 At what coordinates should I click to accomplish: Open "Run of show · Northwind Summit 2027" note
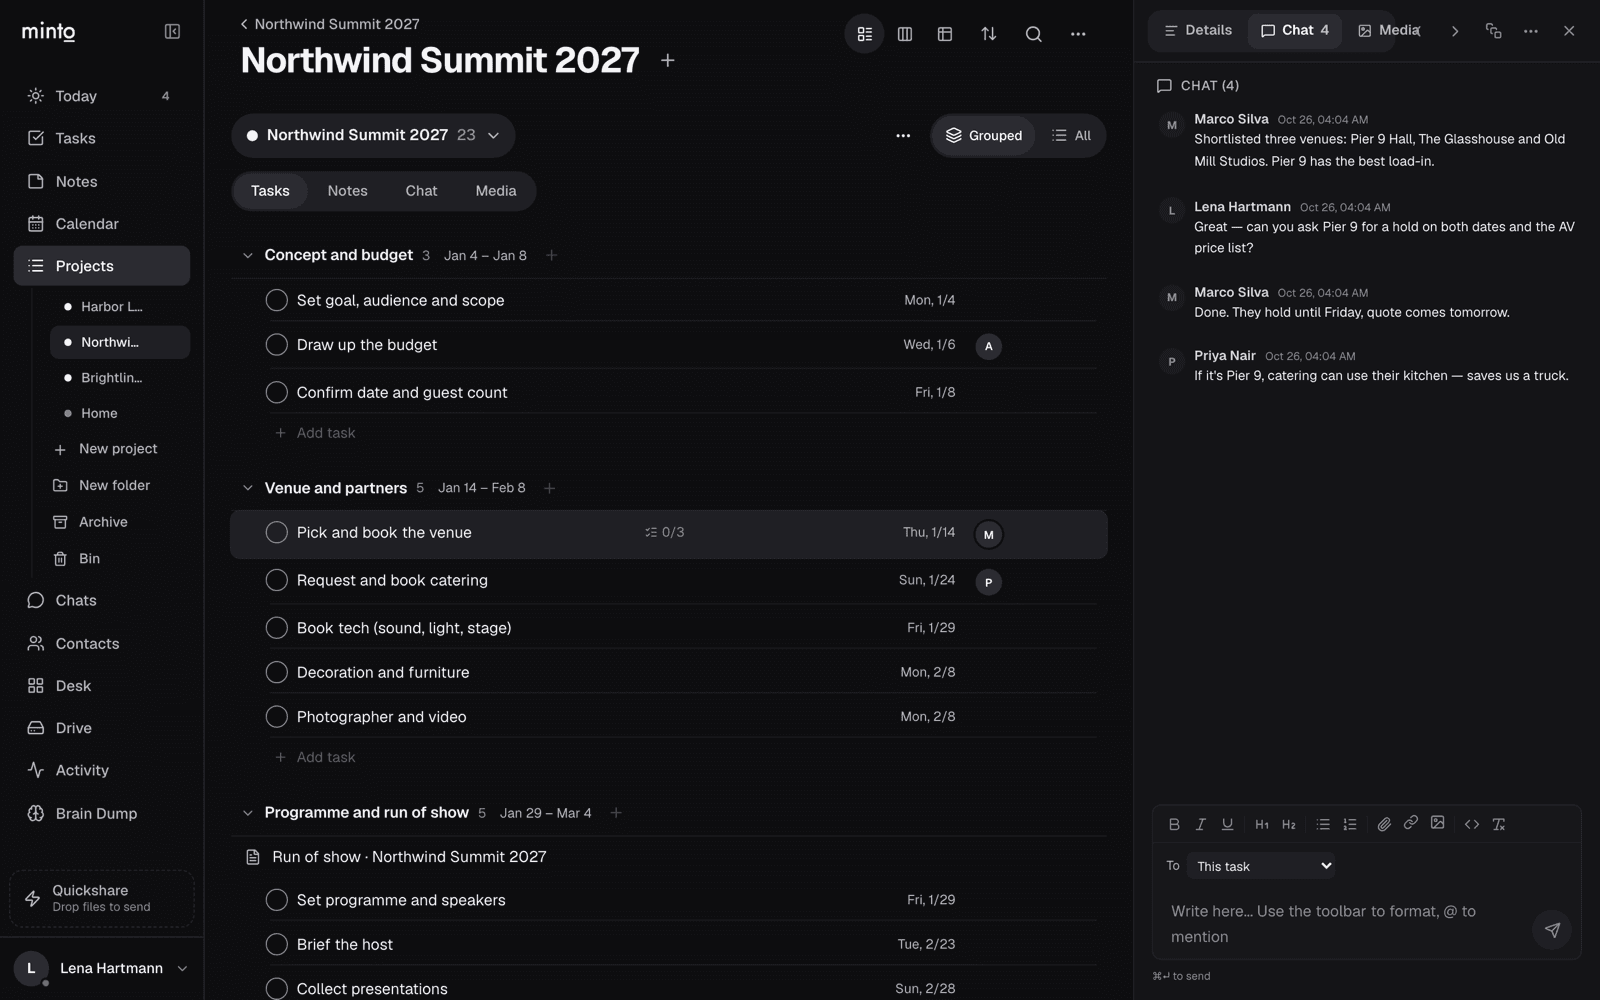(409, 857)
